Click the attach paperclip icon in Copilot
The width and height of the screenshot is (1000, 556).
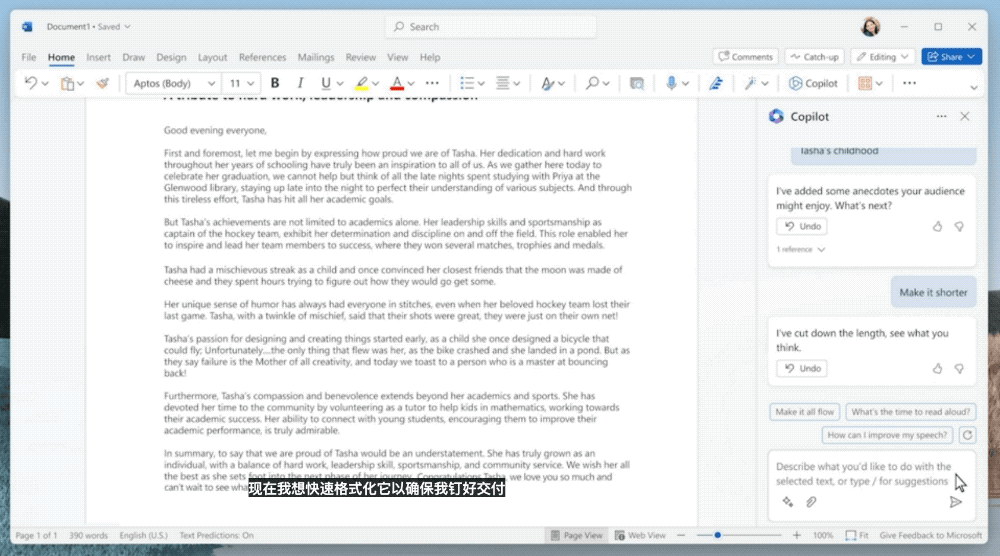(x=811, y=502)
